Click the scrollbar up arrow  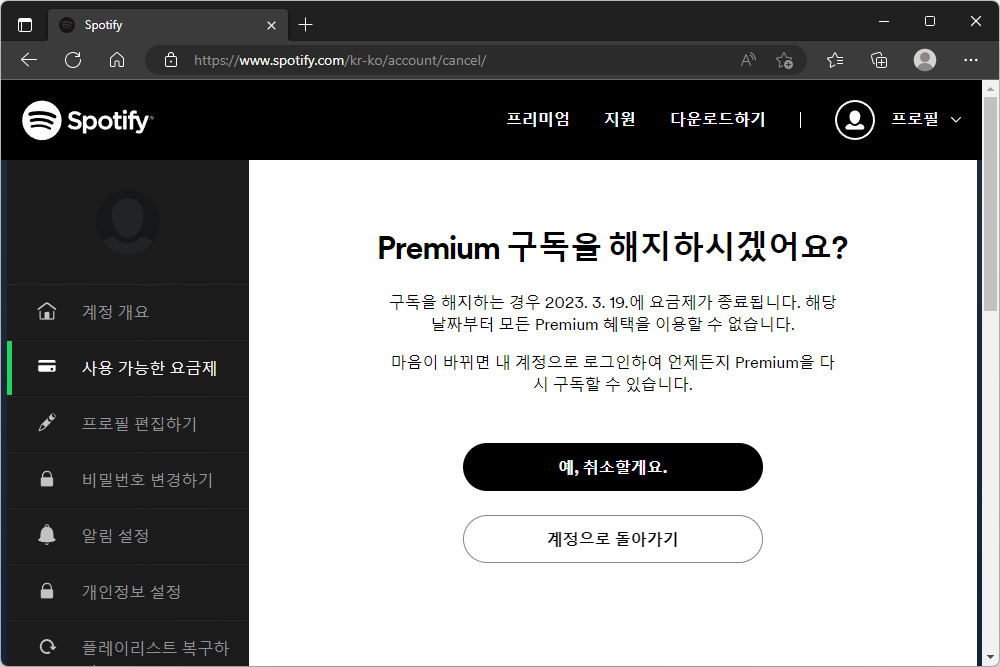click(990, 88)
